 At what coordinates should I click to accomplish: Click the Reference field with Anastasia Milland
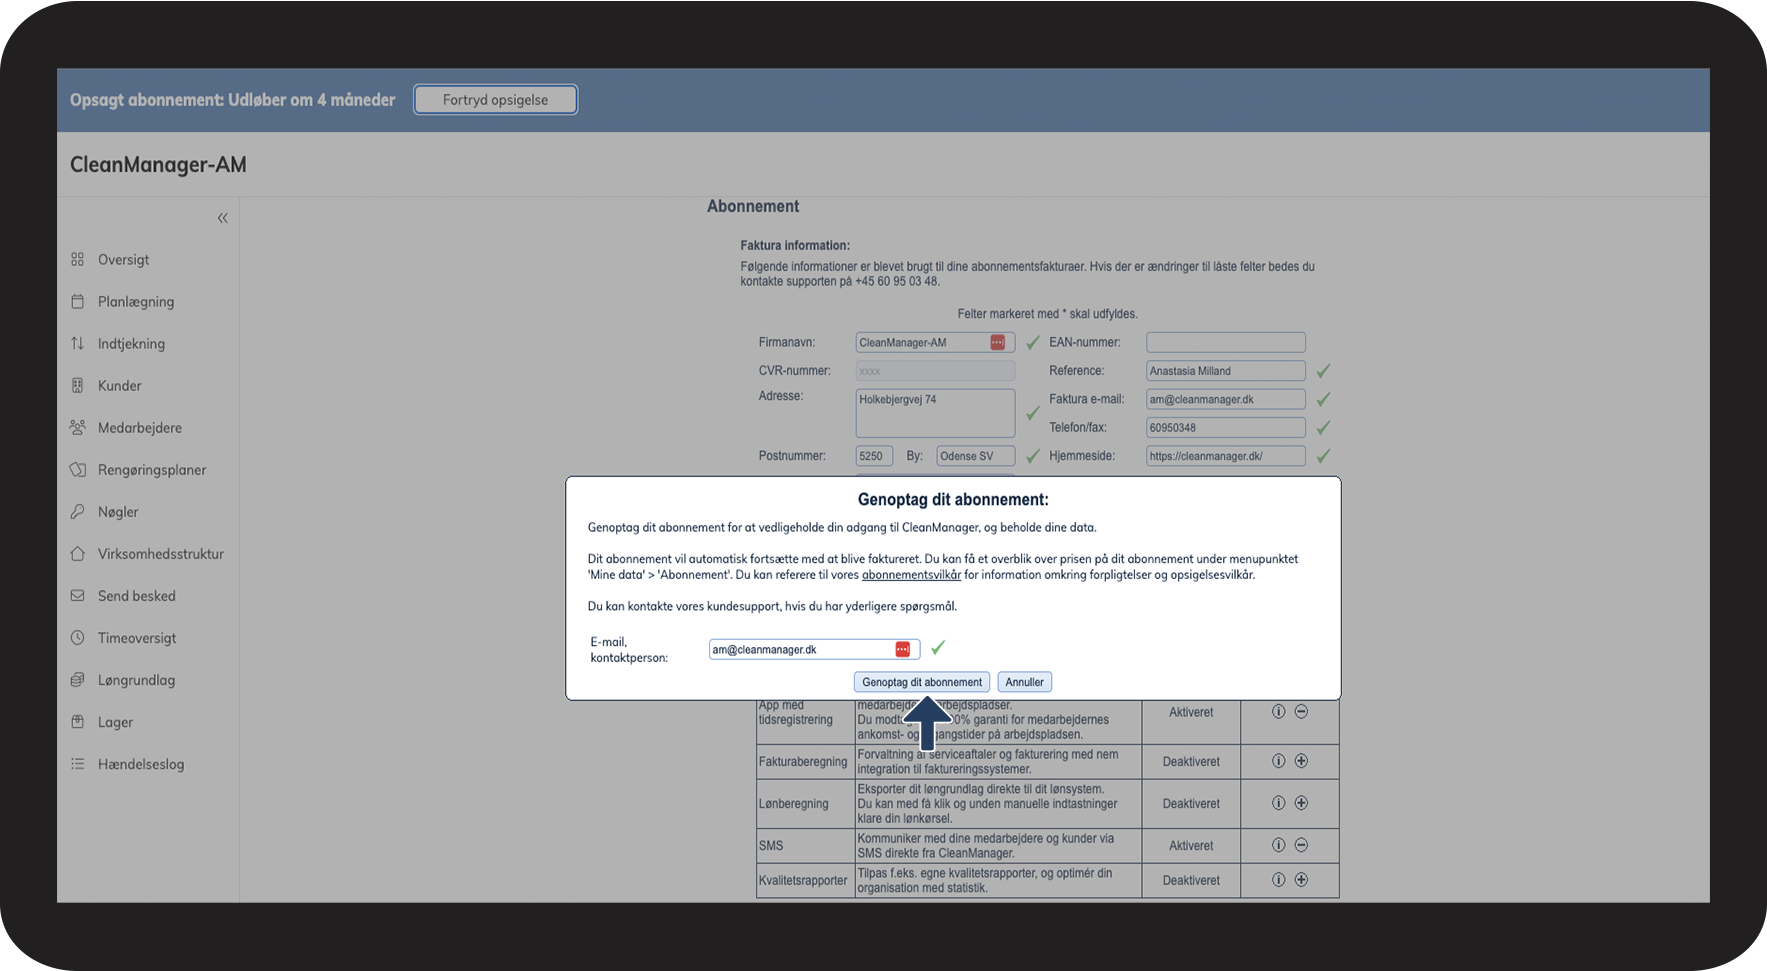[1226, 371]
